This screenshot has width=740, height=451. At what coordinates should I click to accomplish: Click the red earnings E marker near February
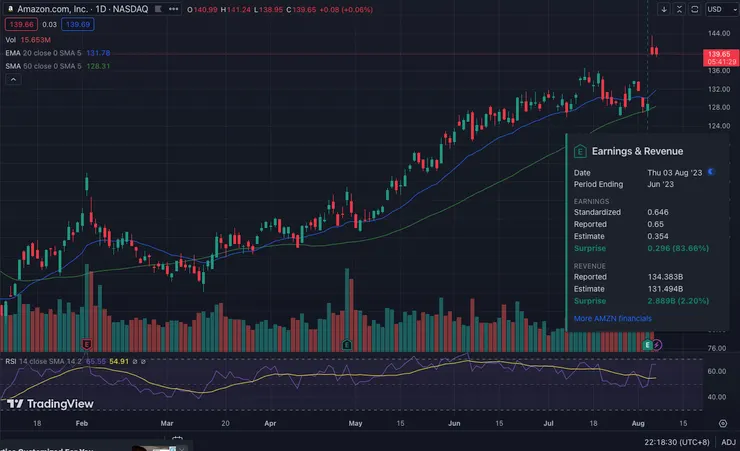click(x=86, y=344)
